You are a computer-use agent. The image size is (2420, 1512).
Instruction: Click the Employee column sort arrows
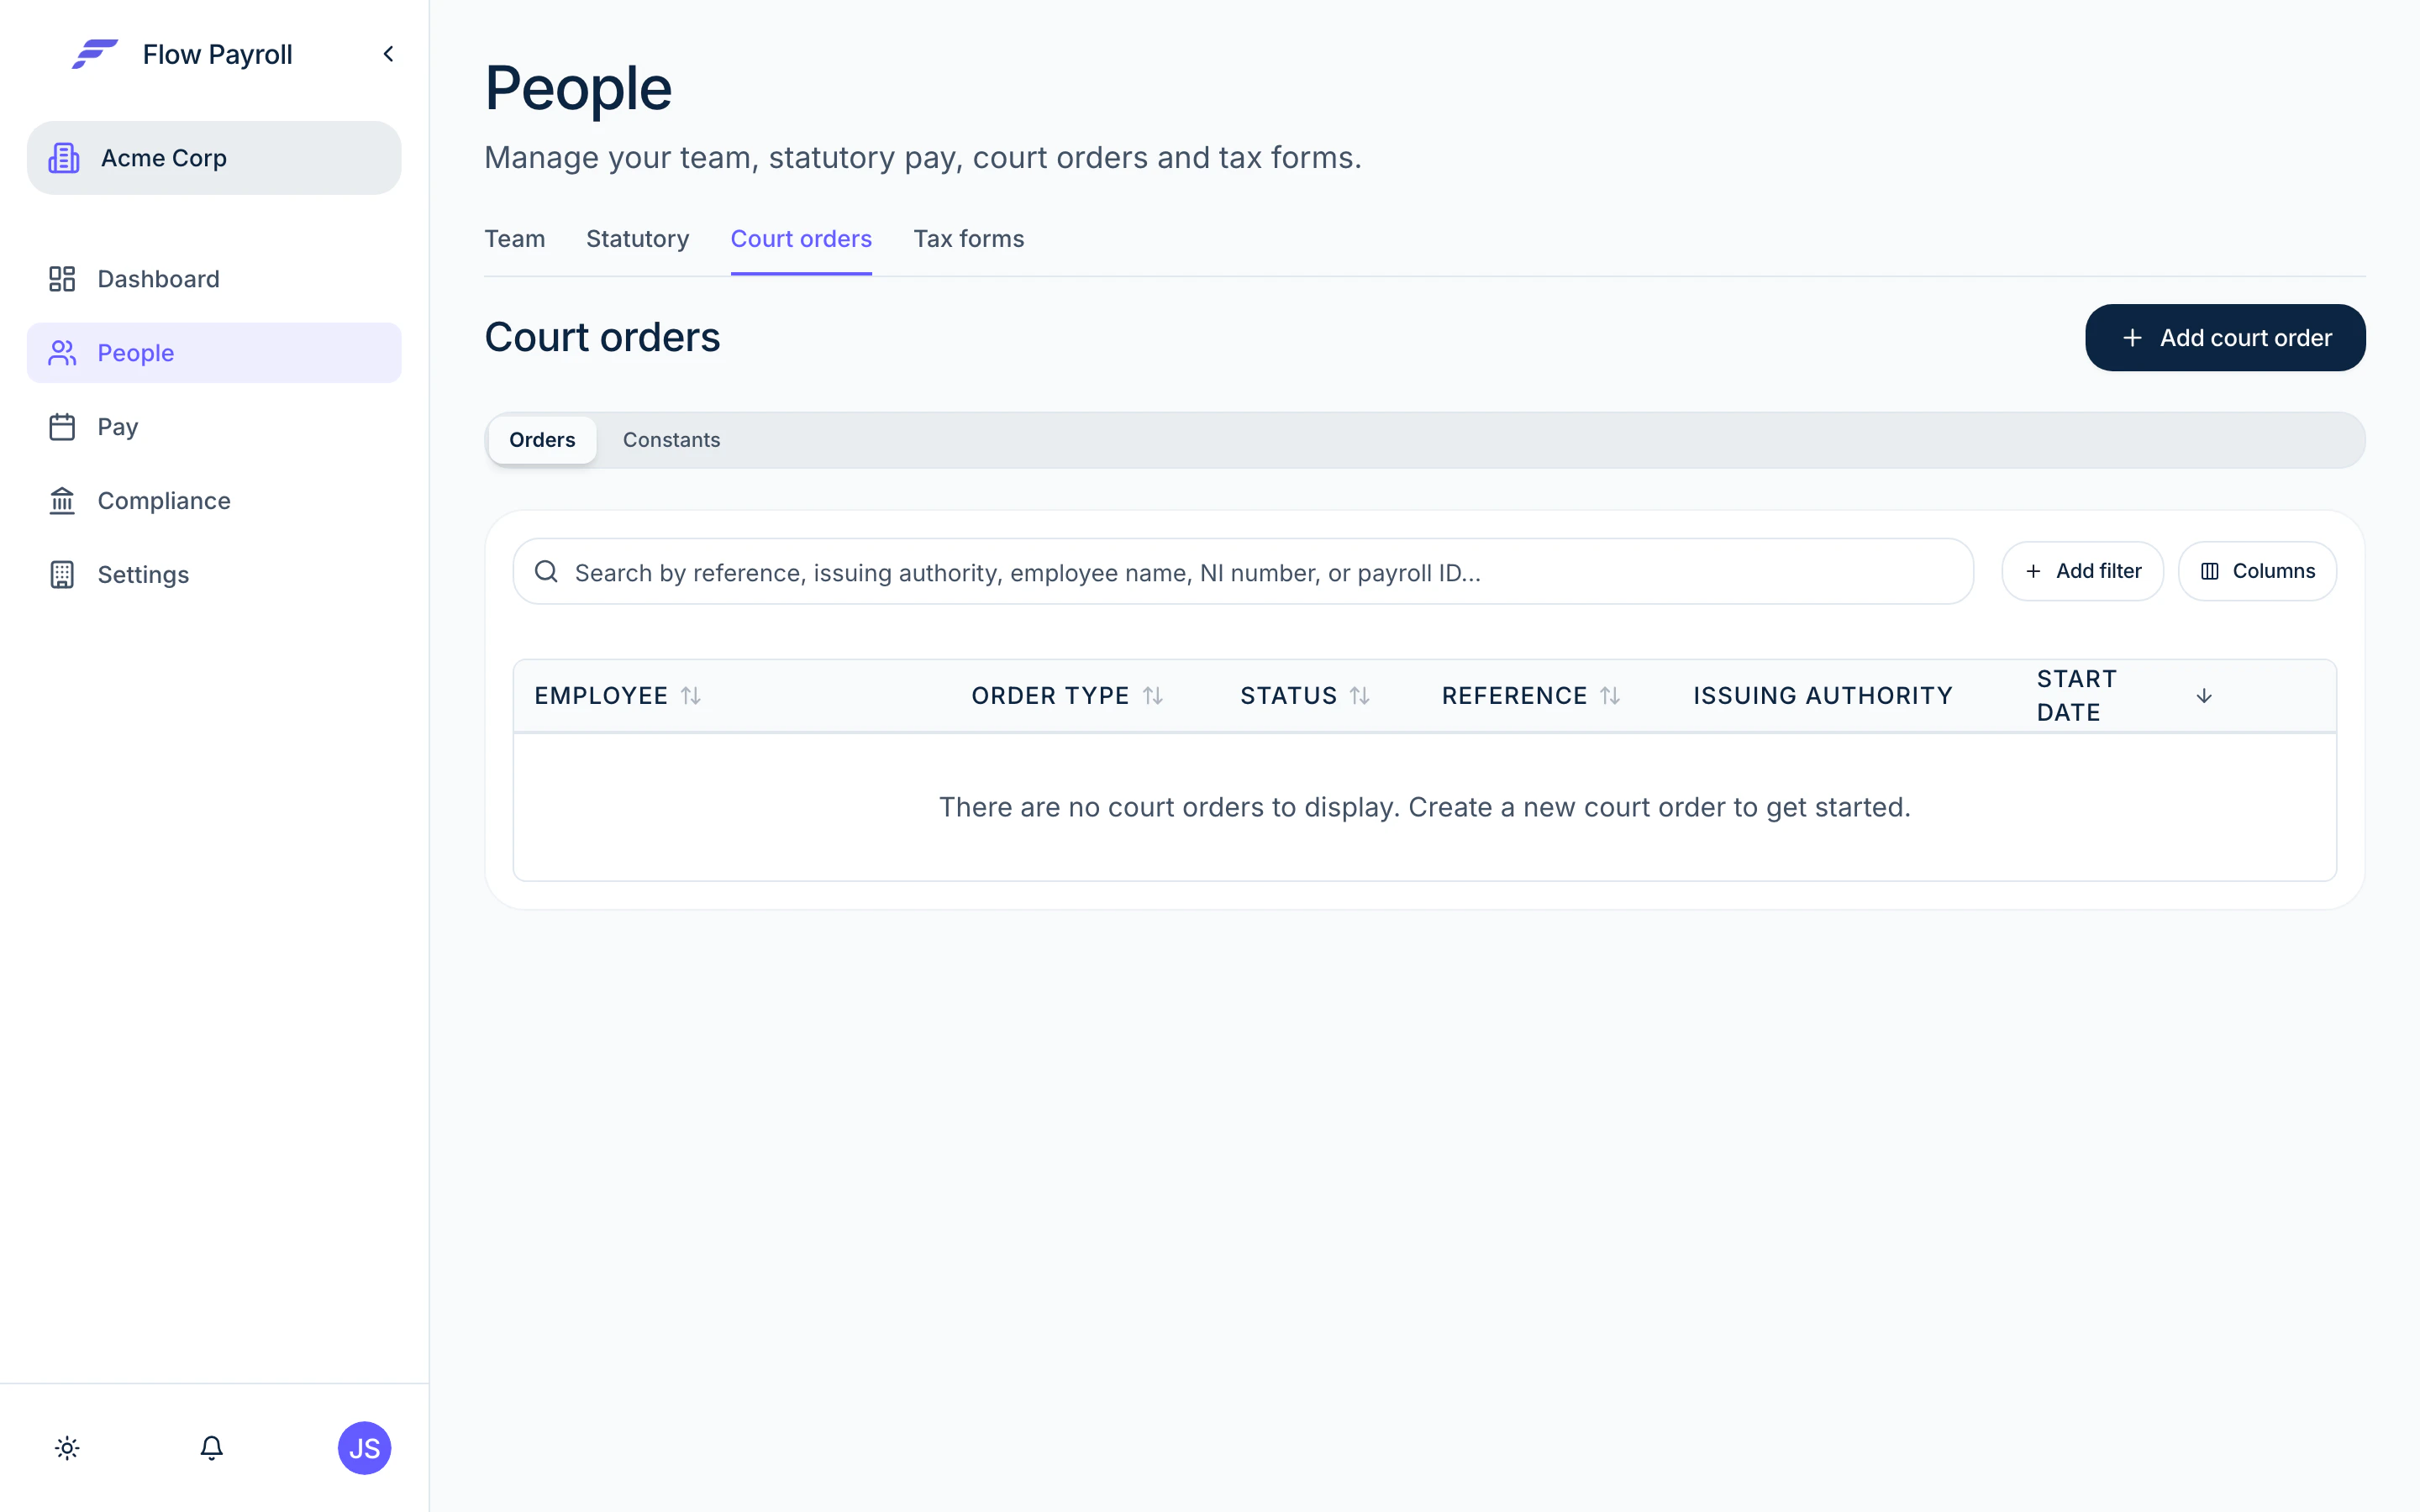[691, 696]
